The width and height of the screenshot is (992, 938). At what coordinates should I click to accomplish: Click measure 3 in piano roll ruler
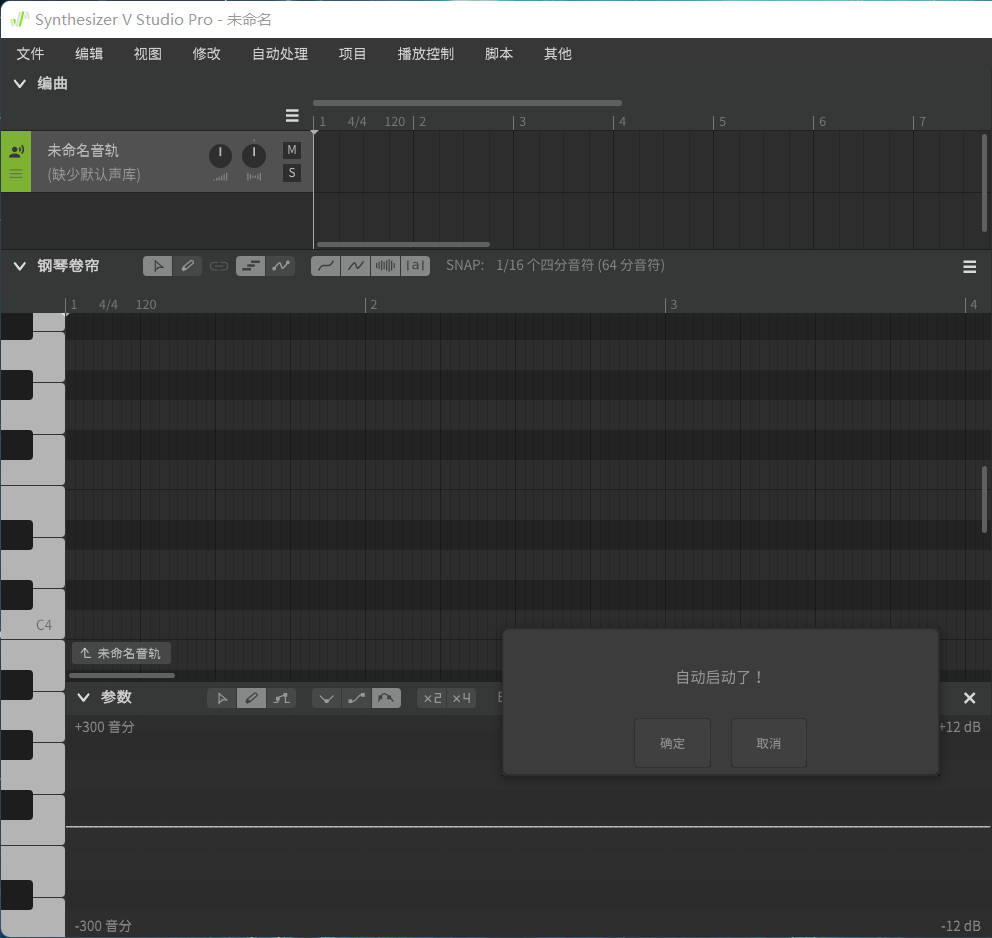pyautogui.click(x=673, y=305)
